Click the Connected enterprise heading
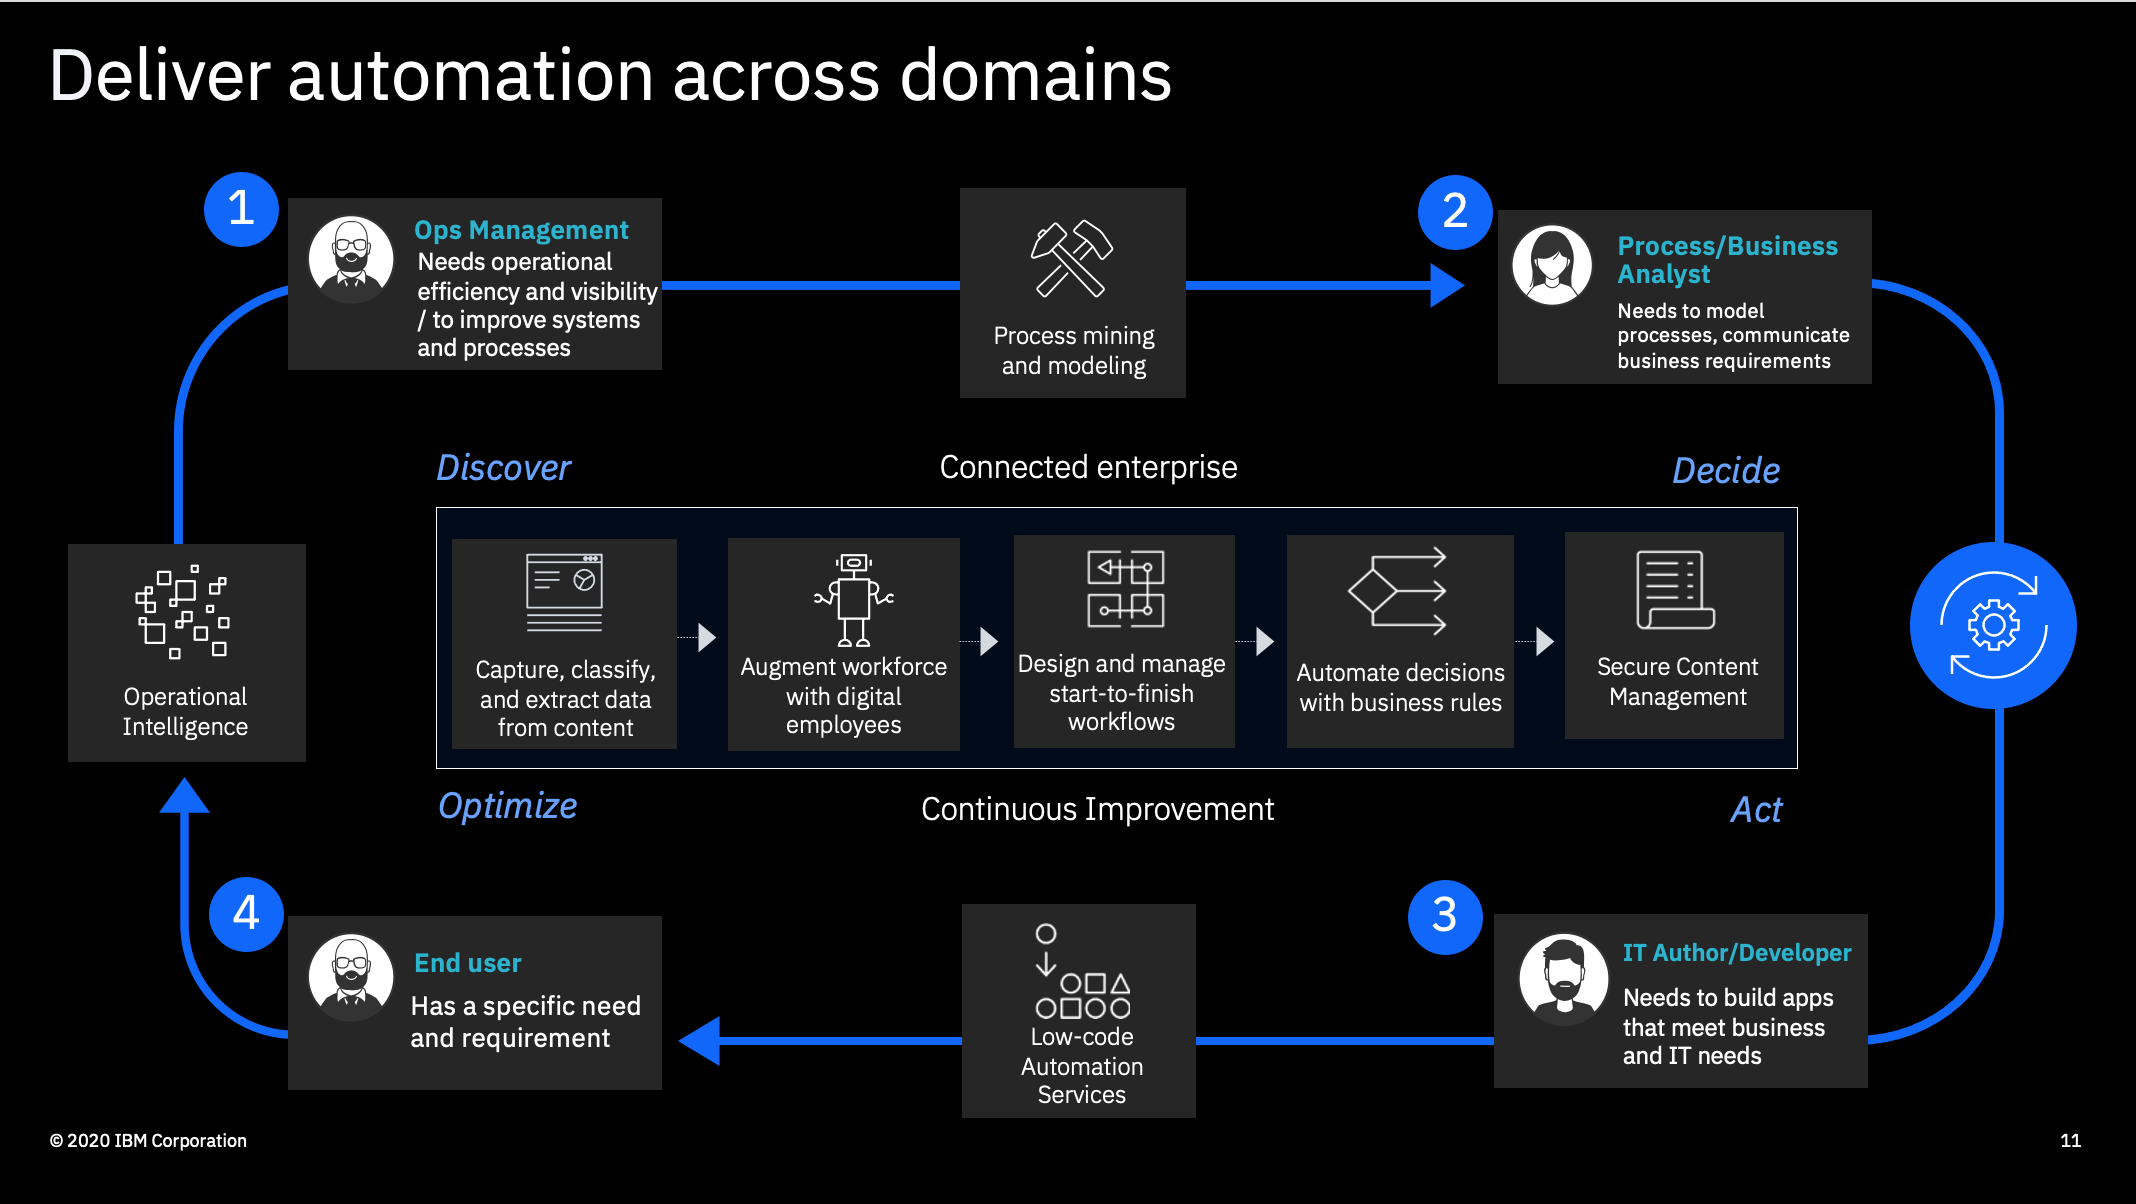2136x1204 pixels. (1088, 466)
